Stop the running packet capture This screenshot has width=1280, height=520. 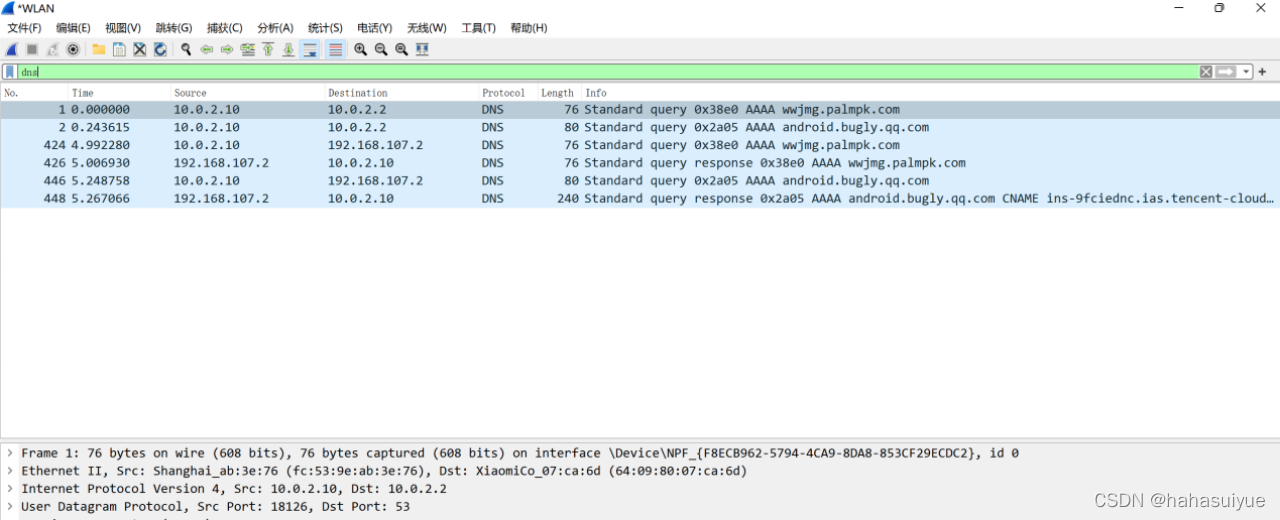tap(32, 49)
